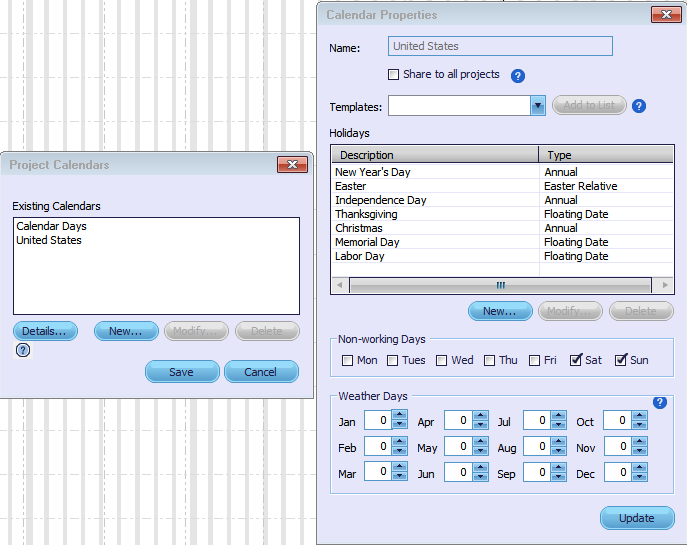Click the Jan weather days value field

click(378, 420)
